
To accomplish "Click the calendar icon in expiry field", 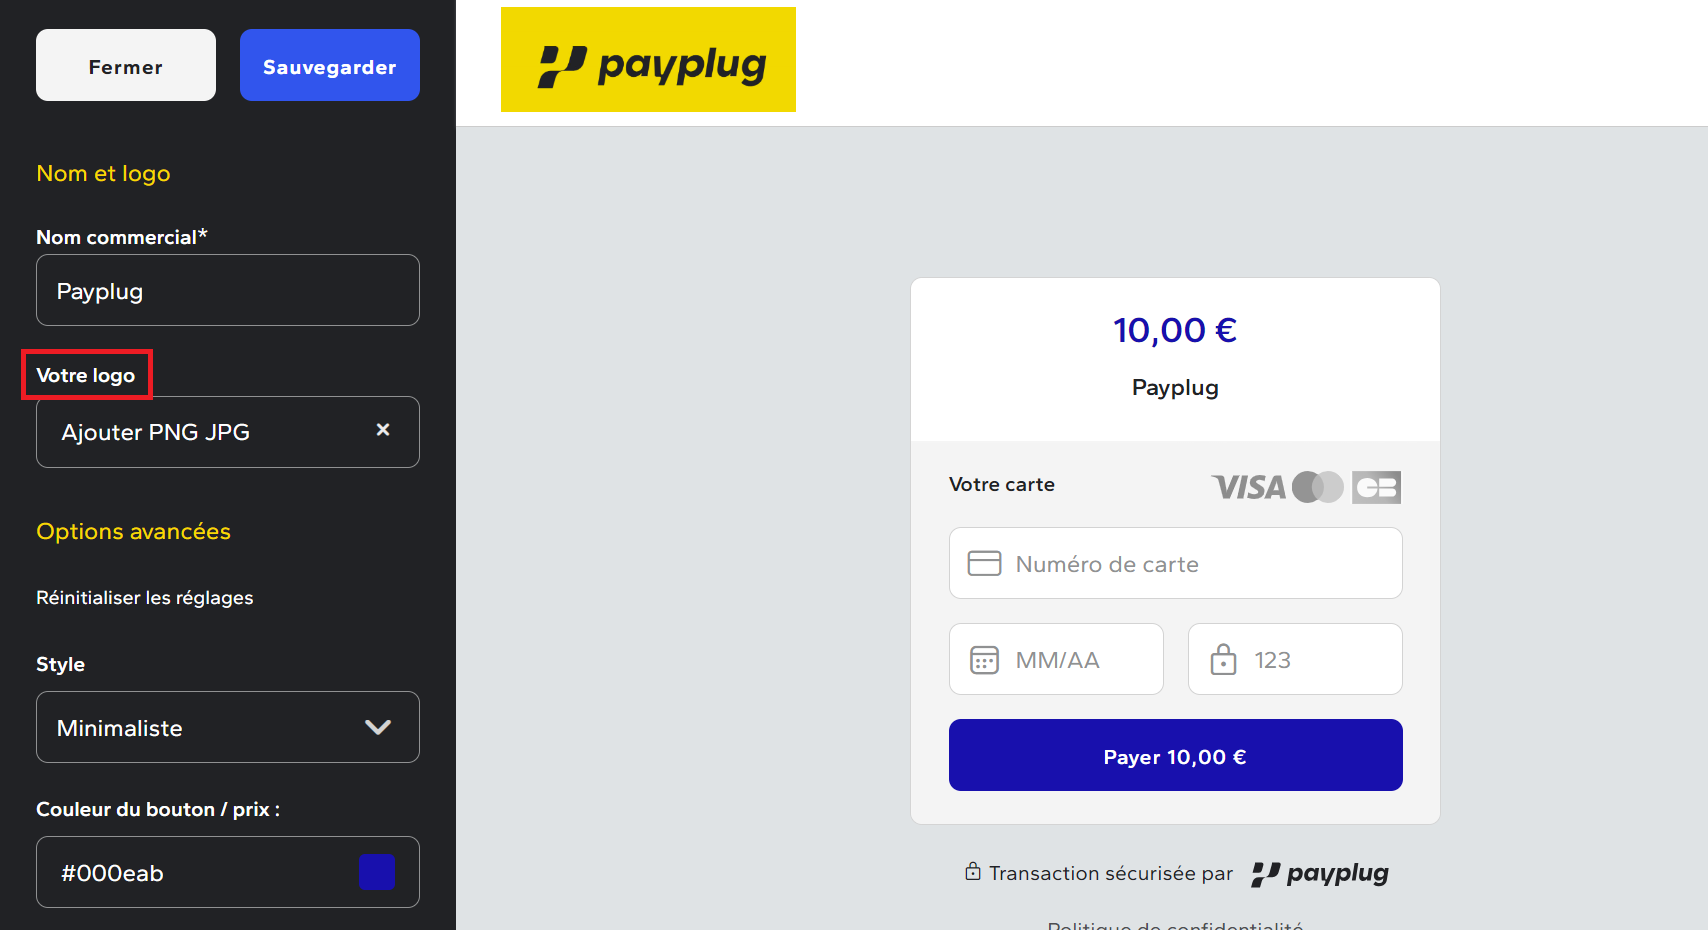I will coord(984,660).
